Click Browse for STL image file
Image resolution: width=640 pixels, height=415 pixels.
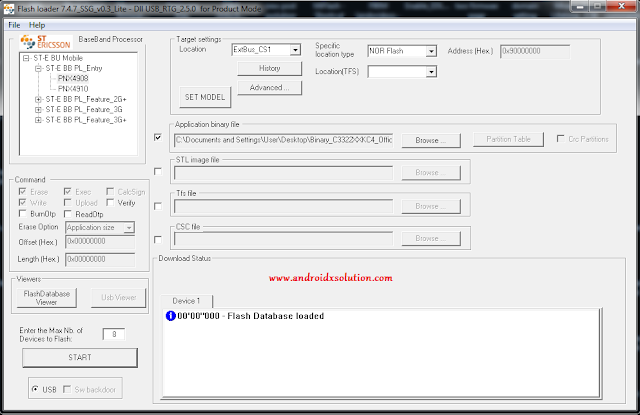click(431, 173)
